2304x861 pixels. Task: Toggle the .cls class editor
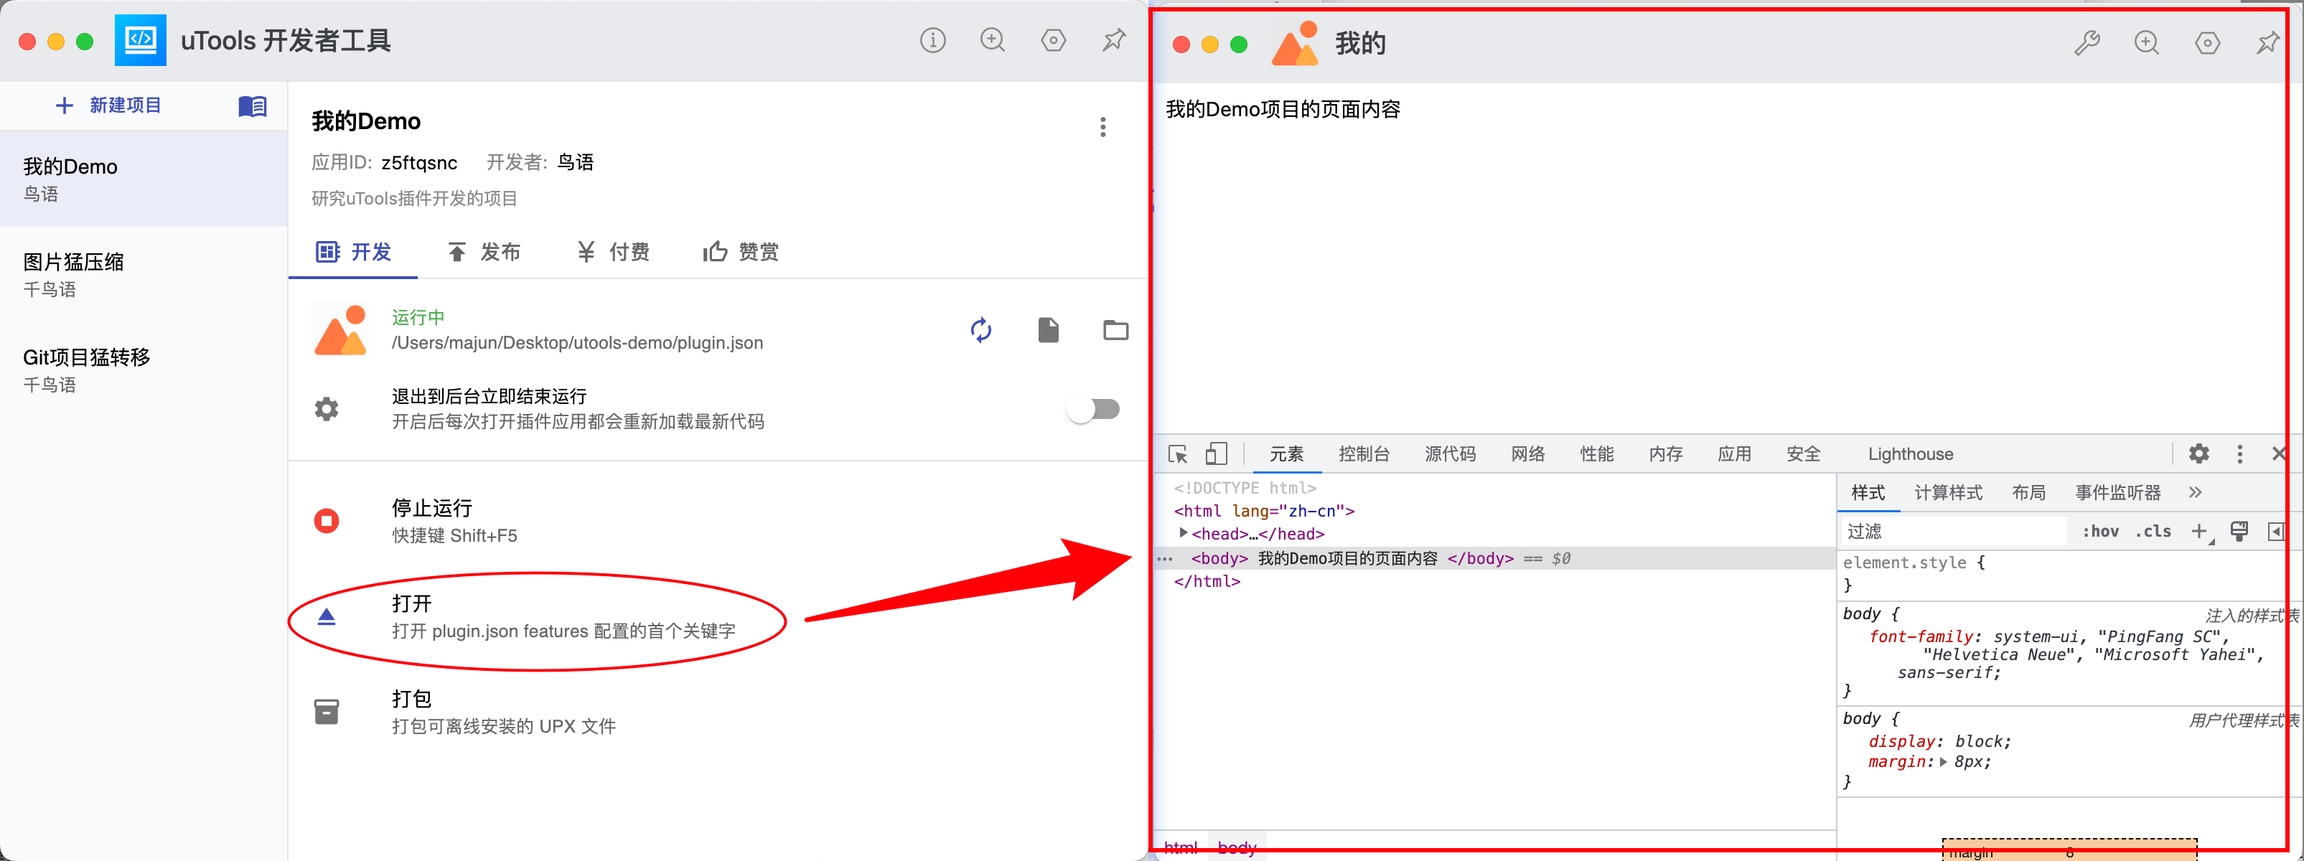(x=2153, y=531)
